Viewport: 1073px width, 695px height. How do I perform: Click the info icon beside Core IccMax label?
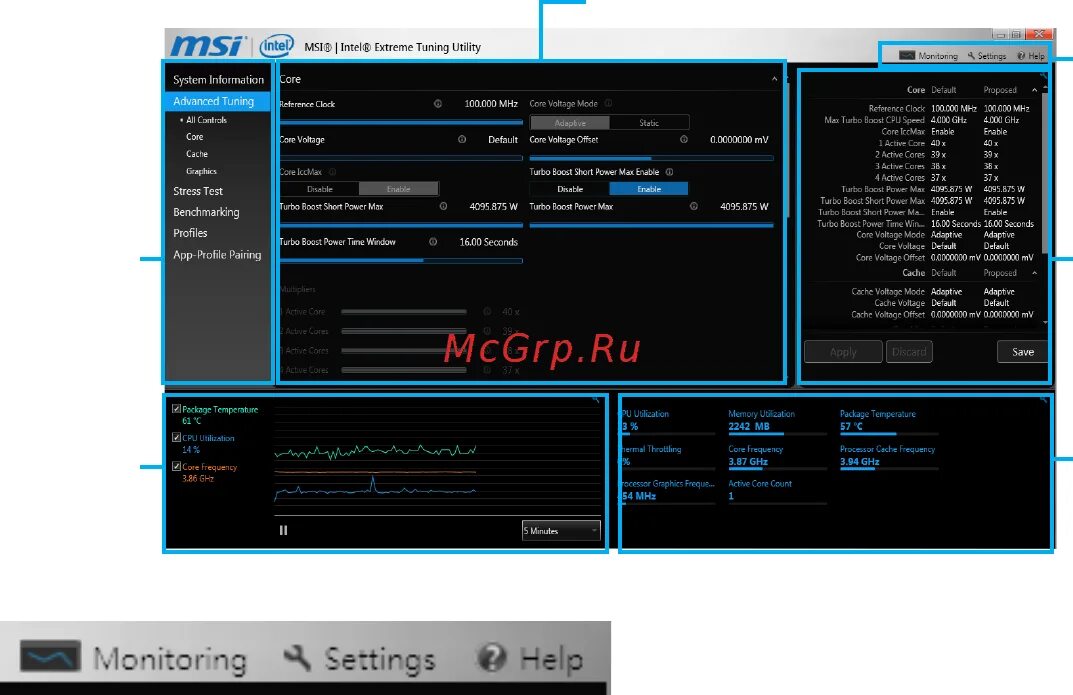(333, 172)
